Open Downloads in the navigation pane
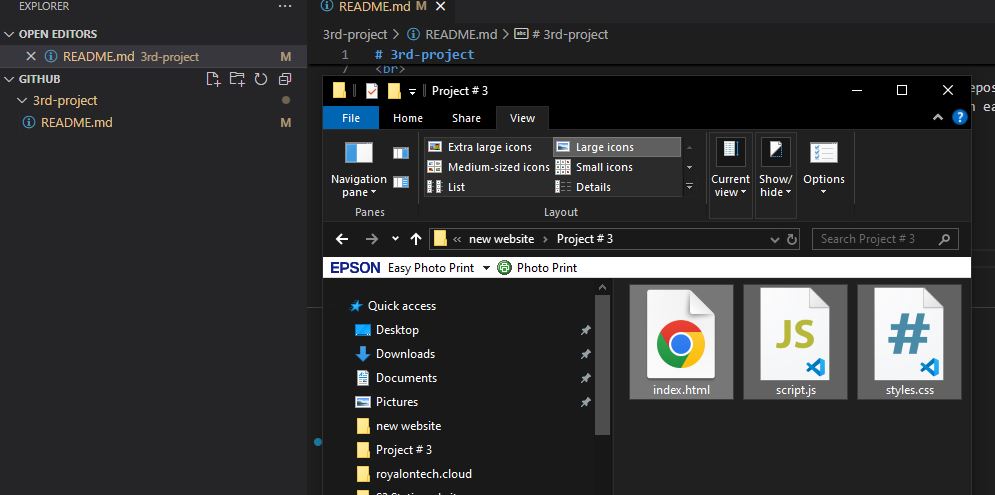This screenshot has height=495, width=995. pyautogui.click(x=395, y=354)
